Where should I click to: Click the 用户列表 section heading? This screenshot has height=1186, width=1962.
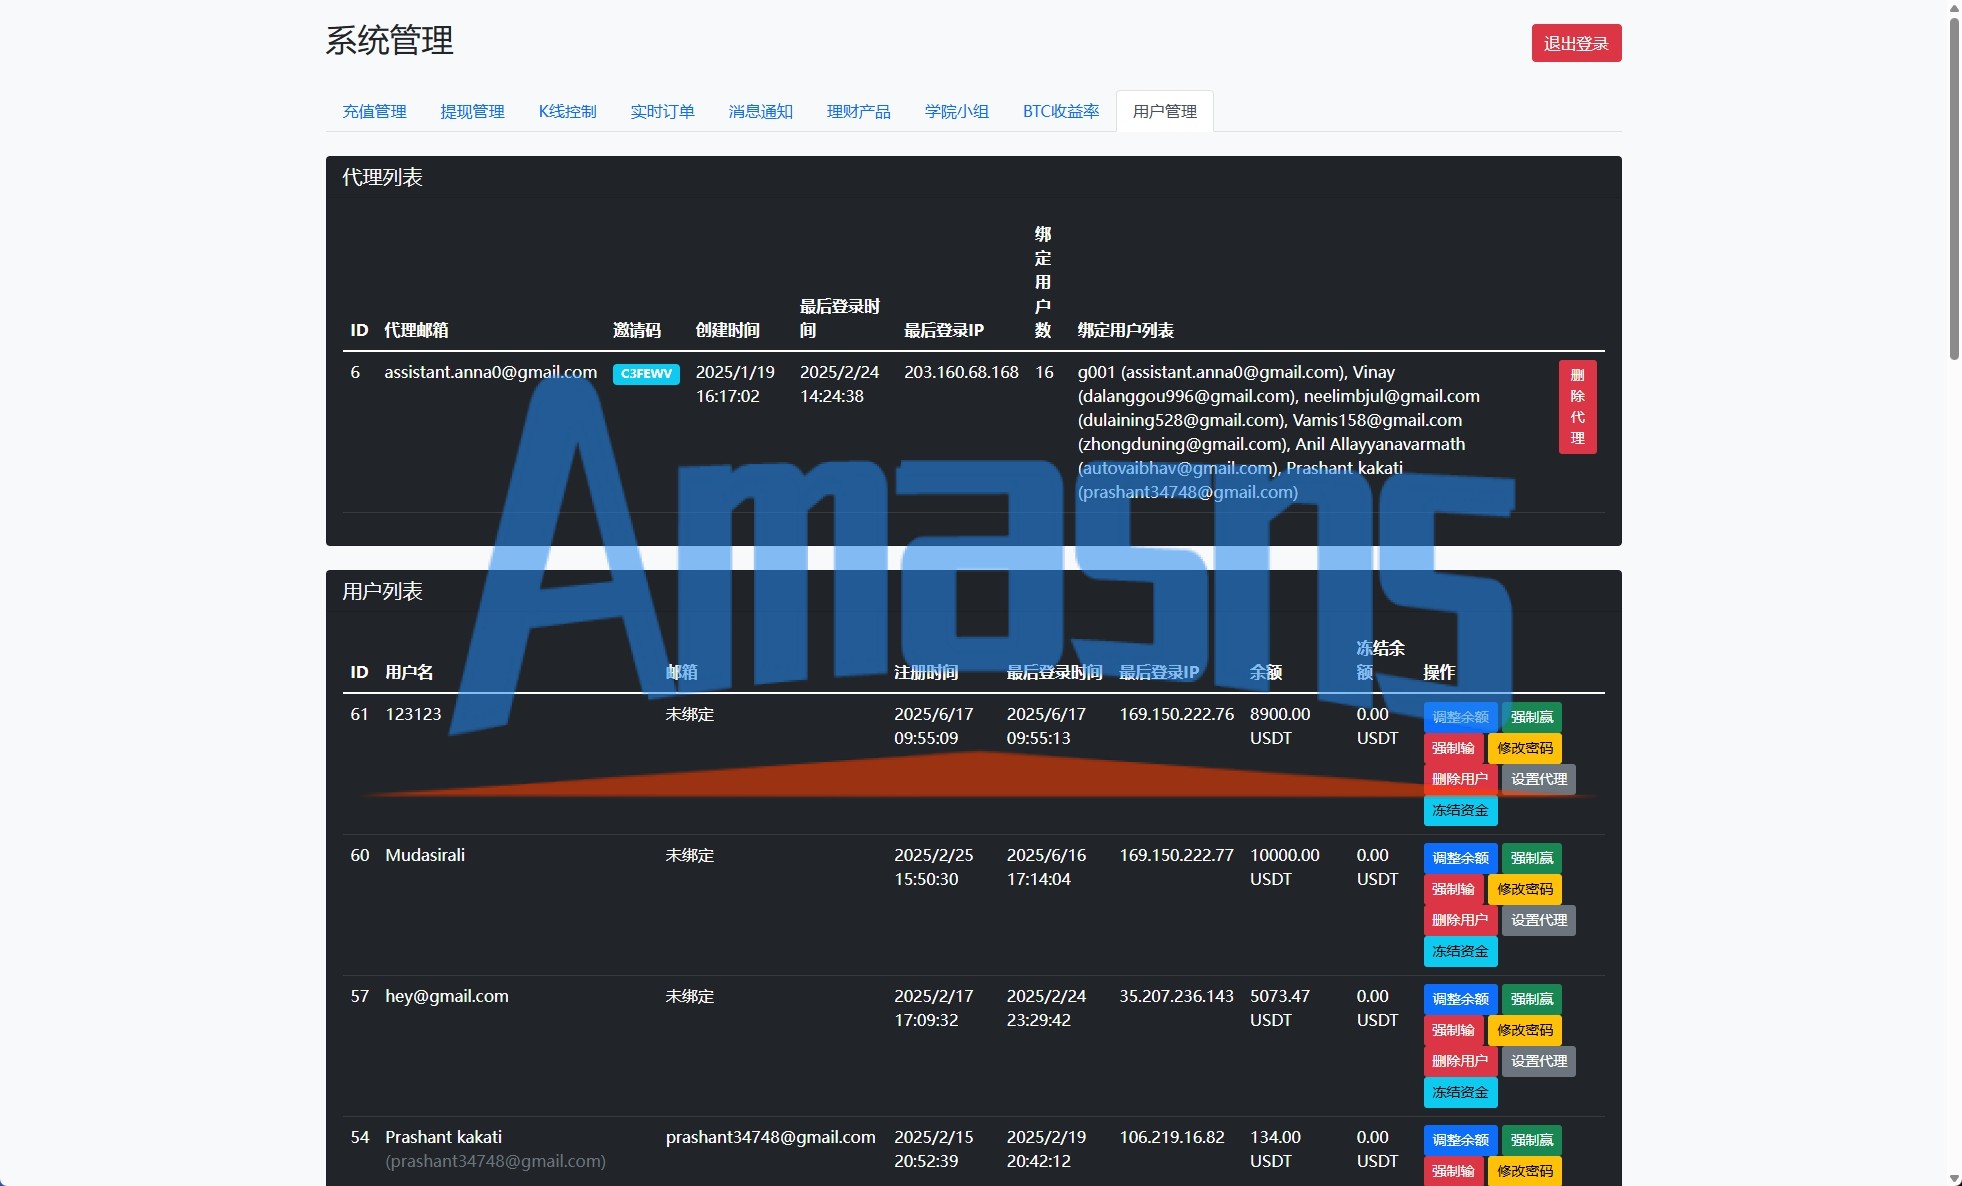(x=383, y=591)
